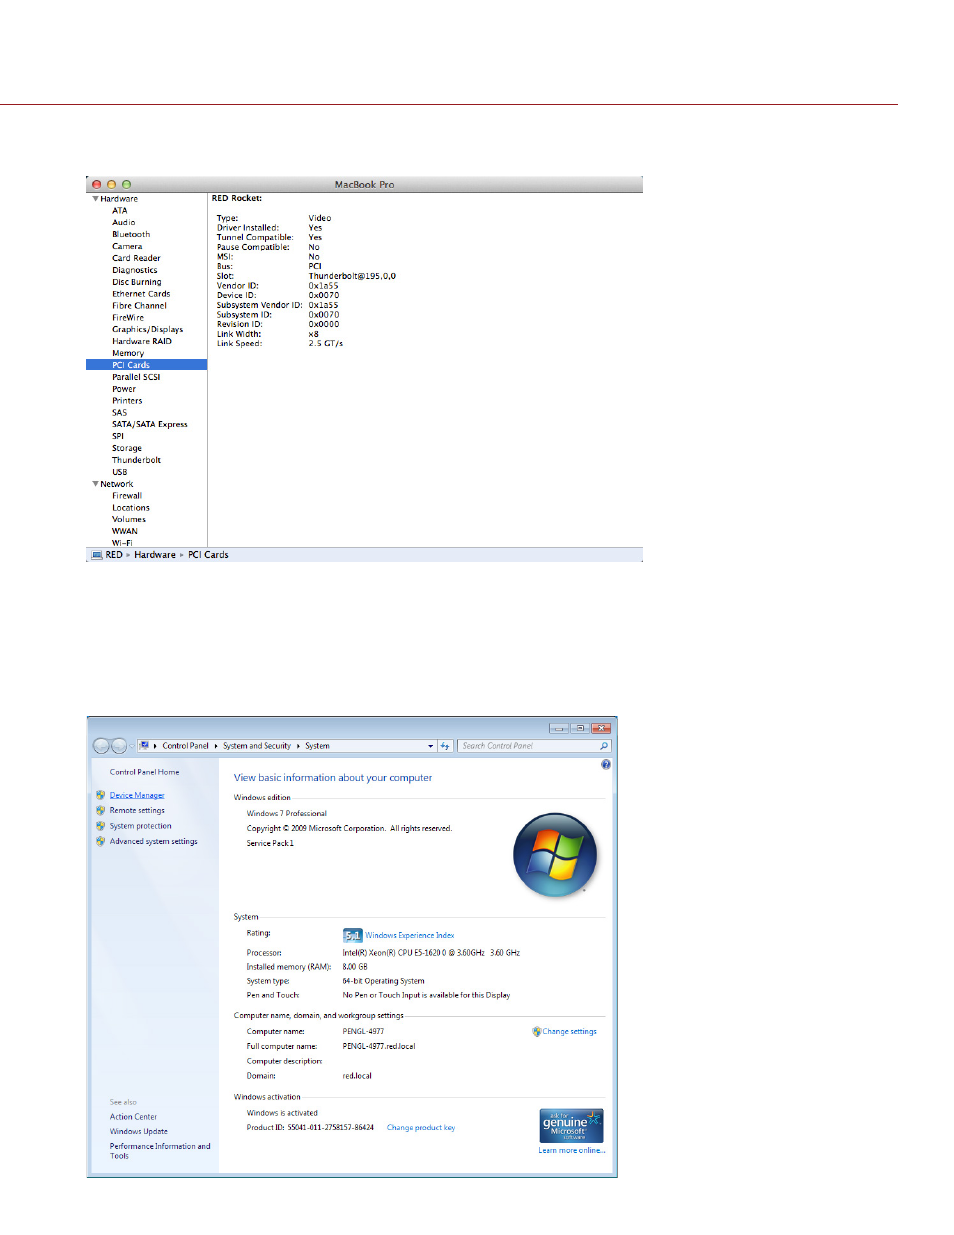Select Hardware RAID entry
Image resolution: width=954 pixels, height=1235 pixels.
point(142,341)
